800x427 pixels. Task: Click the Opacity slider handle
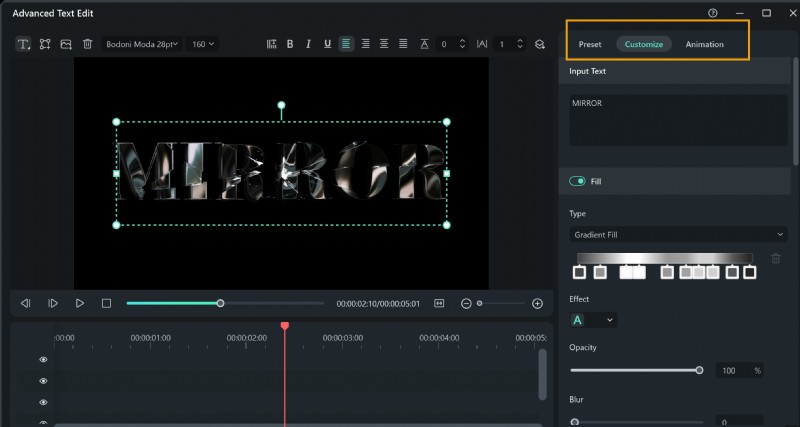699,370
